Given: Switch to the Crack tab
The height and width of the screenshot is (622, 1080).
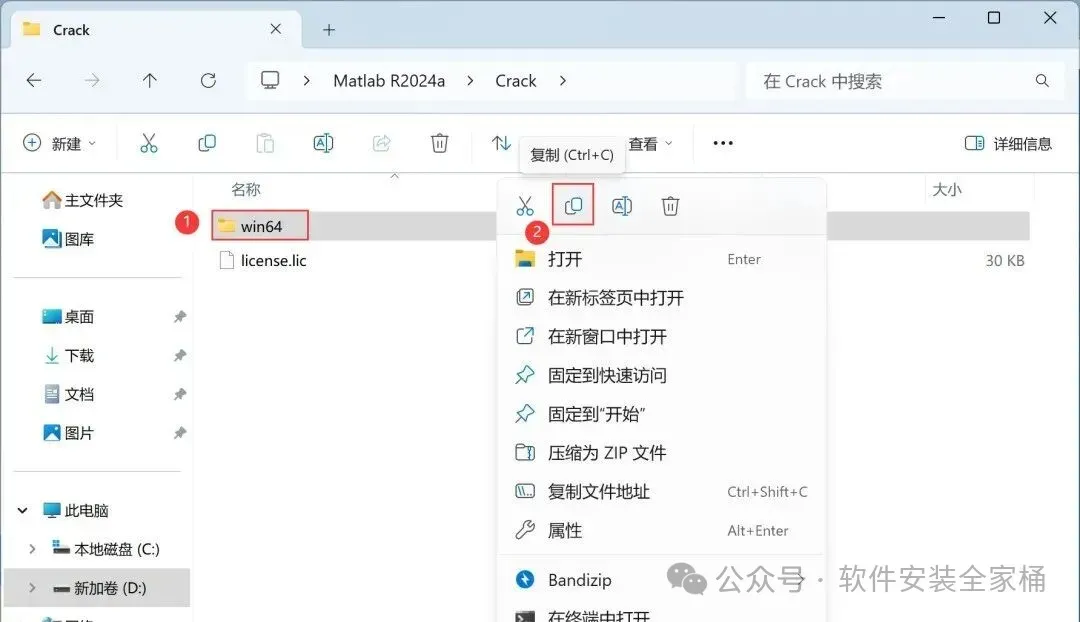Looking at the screenshot, I should (x=156, y=30).
